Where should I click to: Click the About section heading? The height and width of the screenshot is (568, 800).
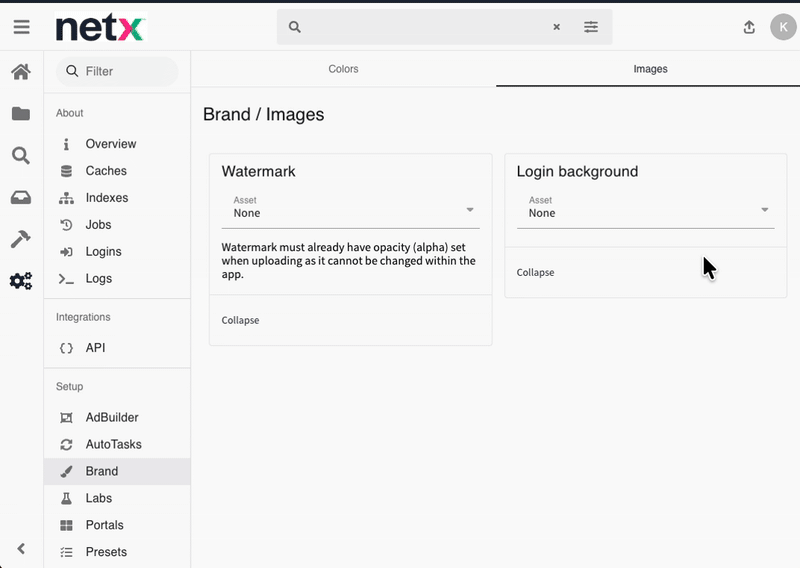click(69, 113)
